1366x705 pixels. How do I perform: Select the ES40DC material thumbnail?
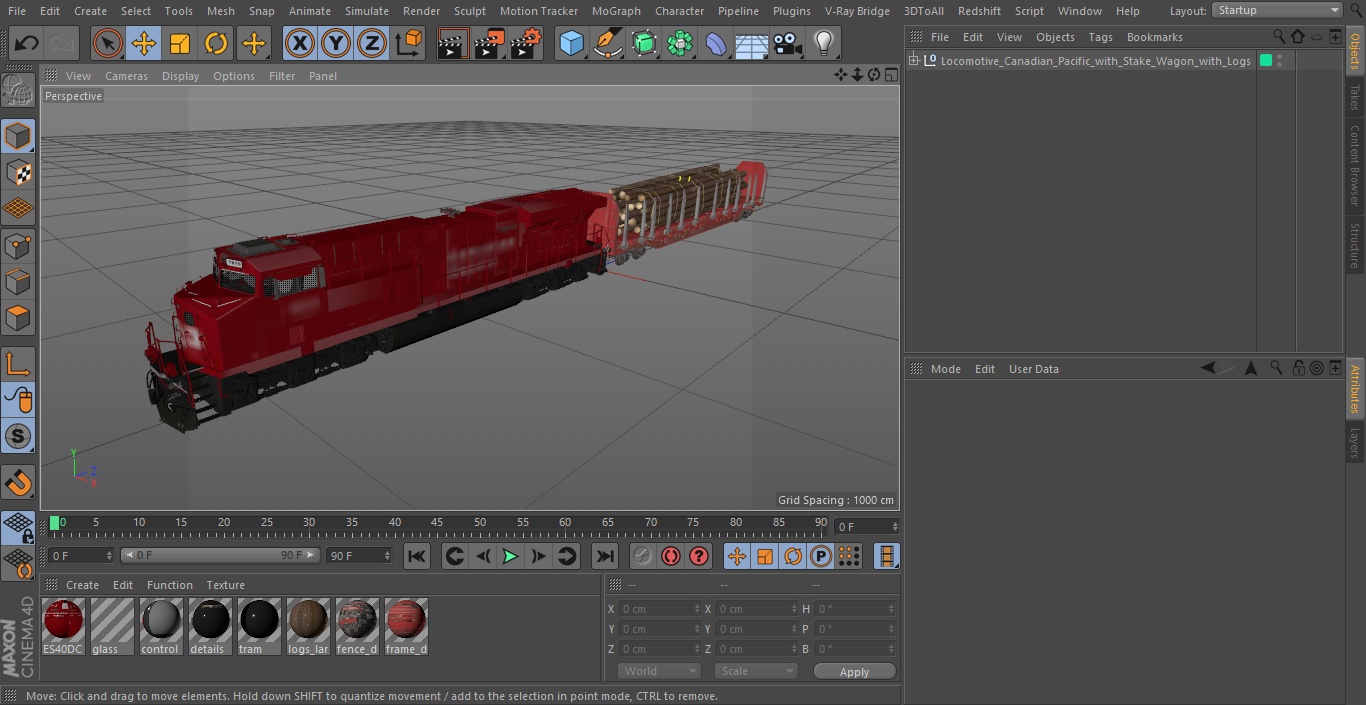[x=63, y=626]
